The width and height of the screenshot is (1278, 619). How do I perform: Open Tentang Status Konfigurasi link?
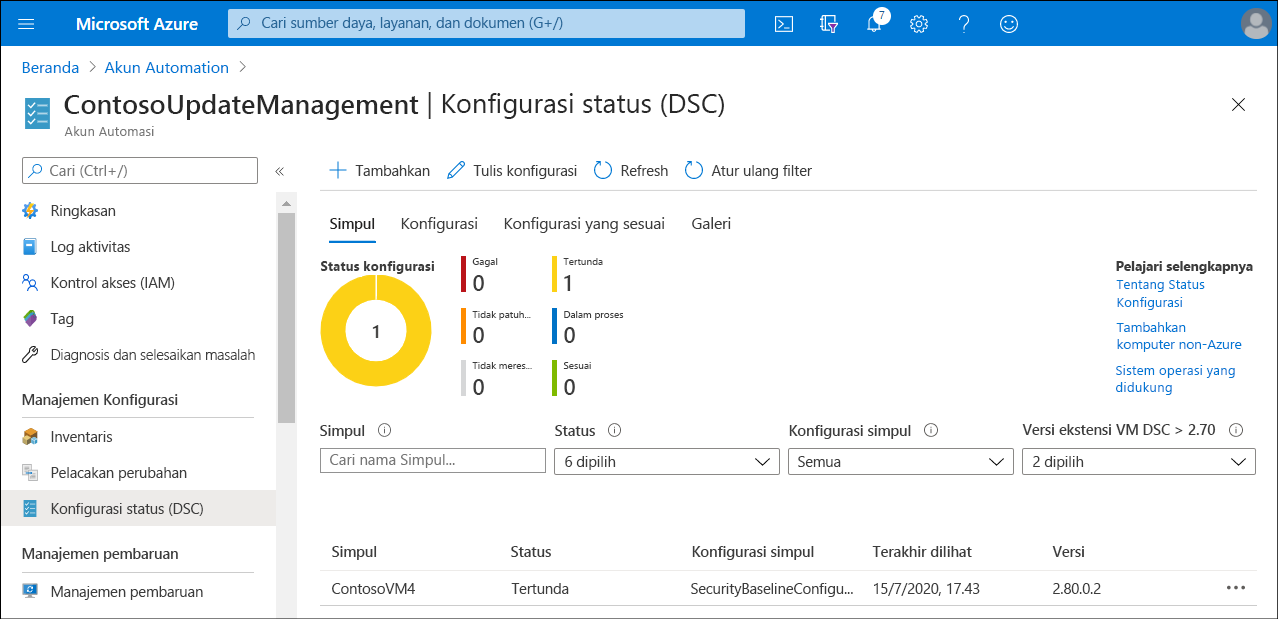coord(1160,293)
